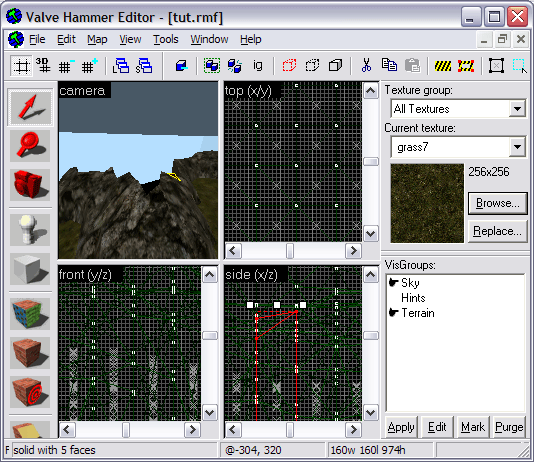Copy selection with copy icon

coord(389,65)
